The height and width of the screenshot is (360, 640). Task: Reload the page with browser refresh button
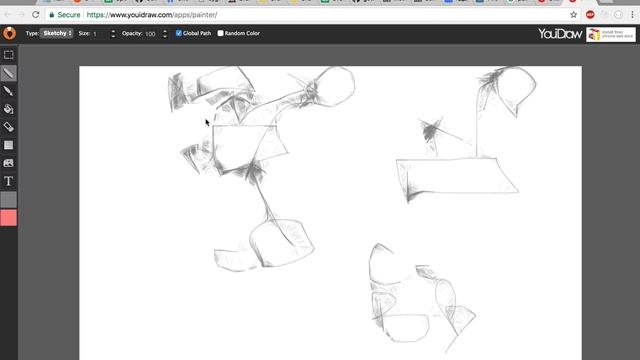click(36, 15)
